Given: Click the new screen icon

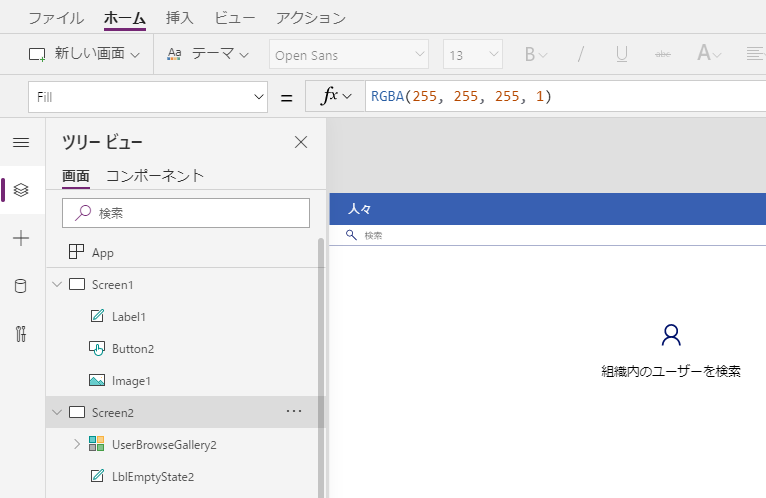Looking at the screenshot, I should coord(37,54).
